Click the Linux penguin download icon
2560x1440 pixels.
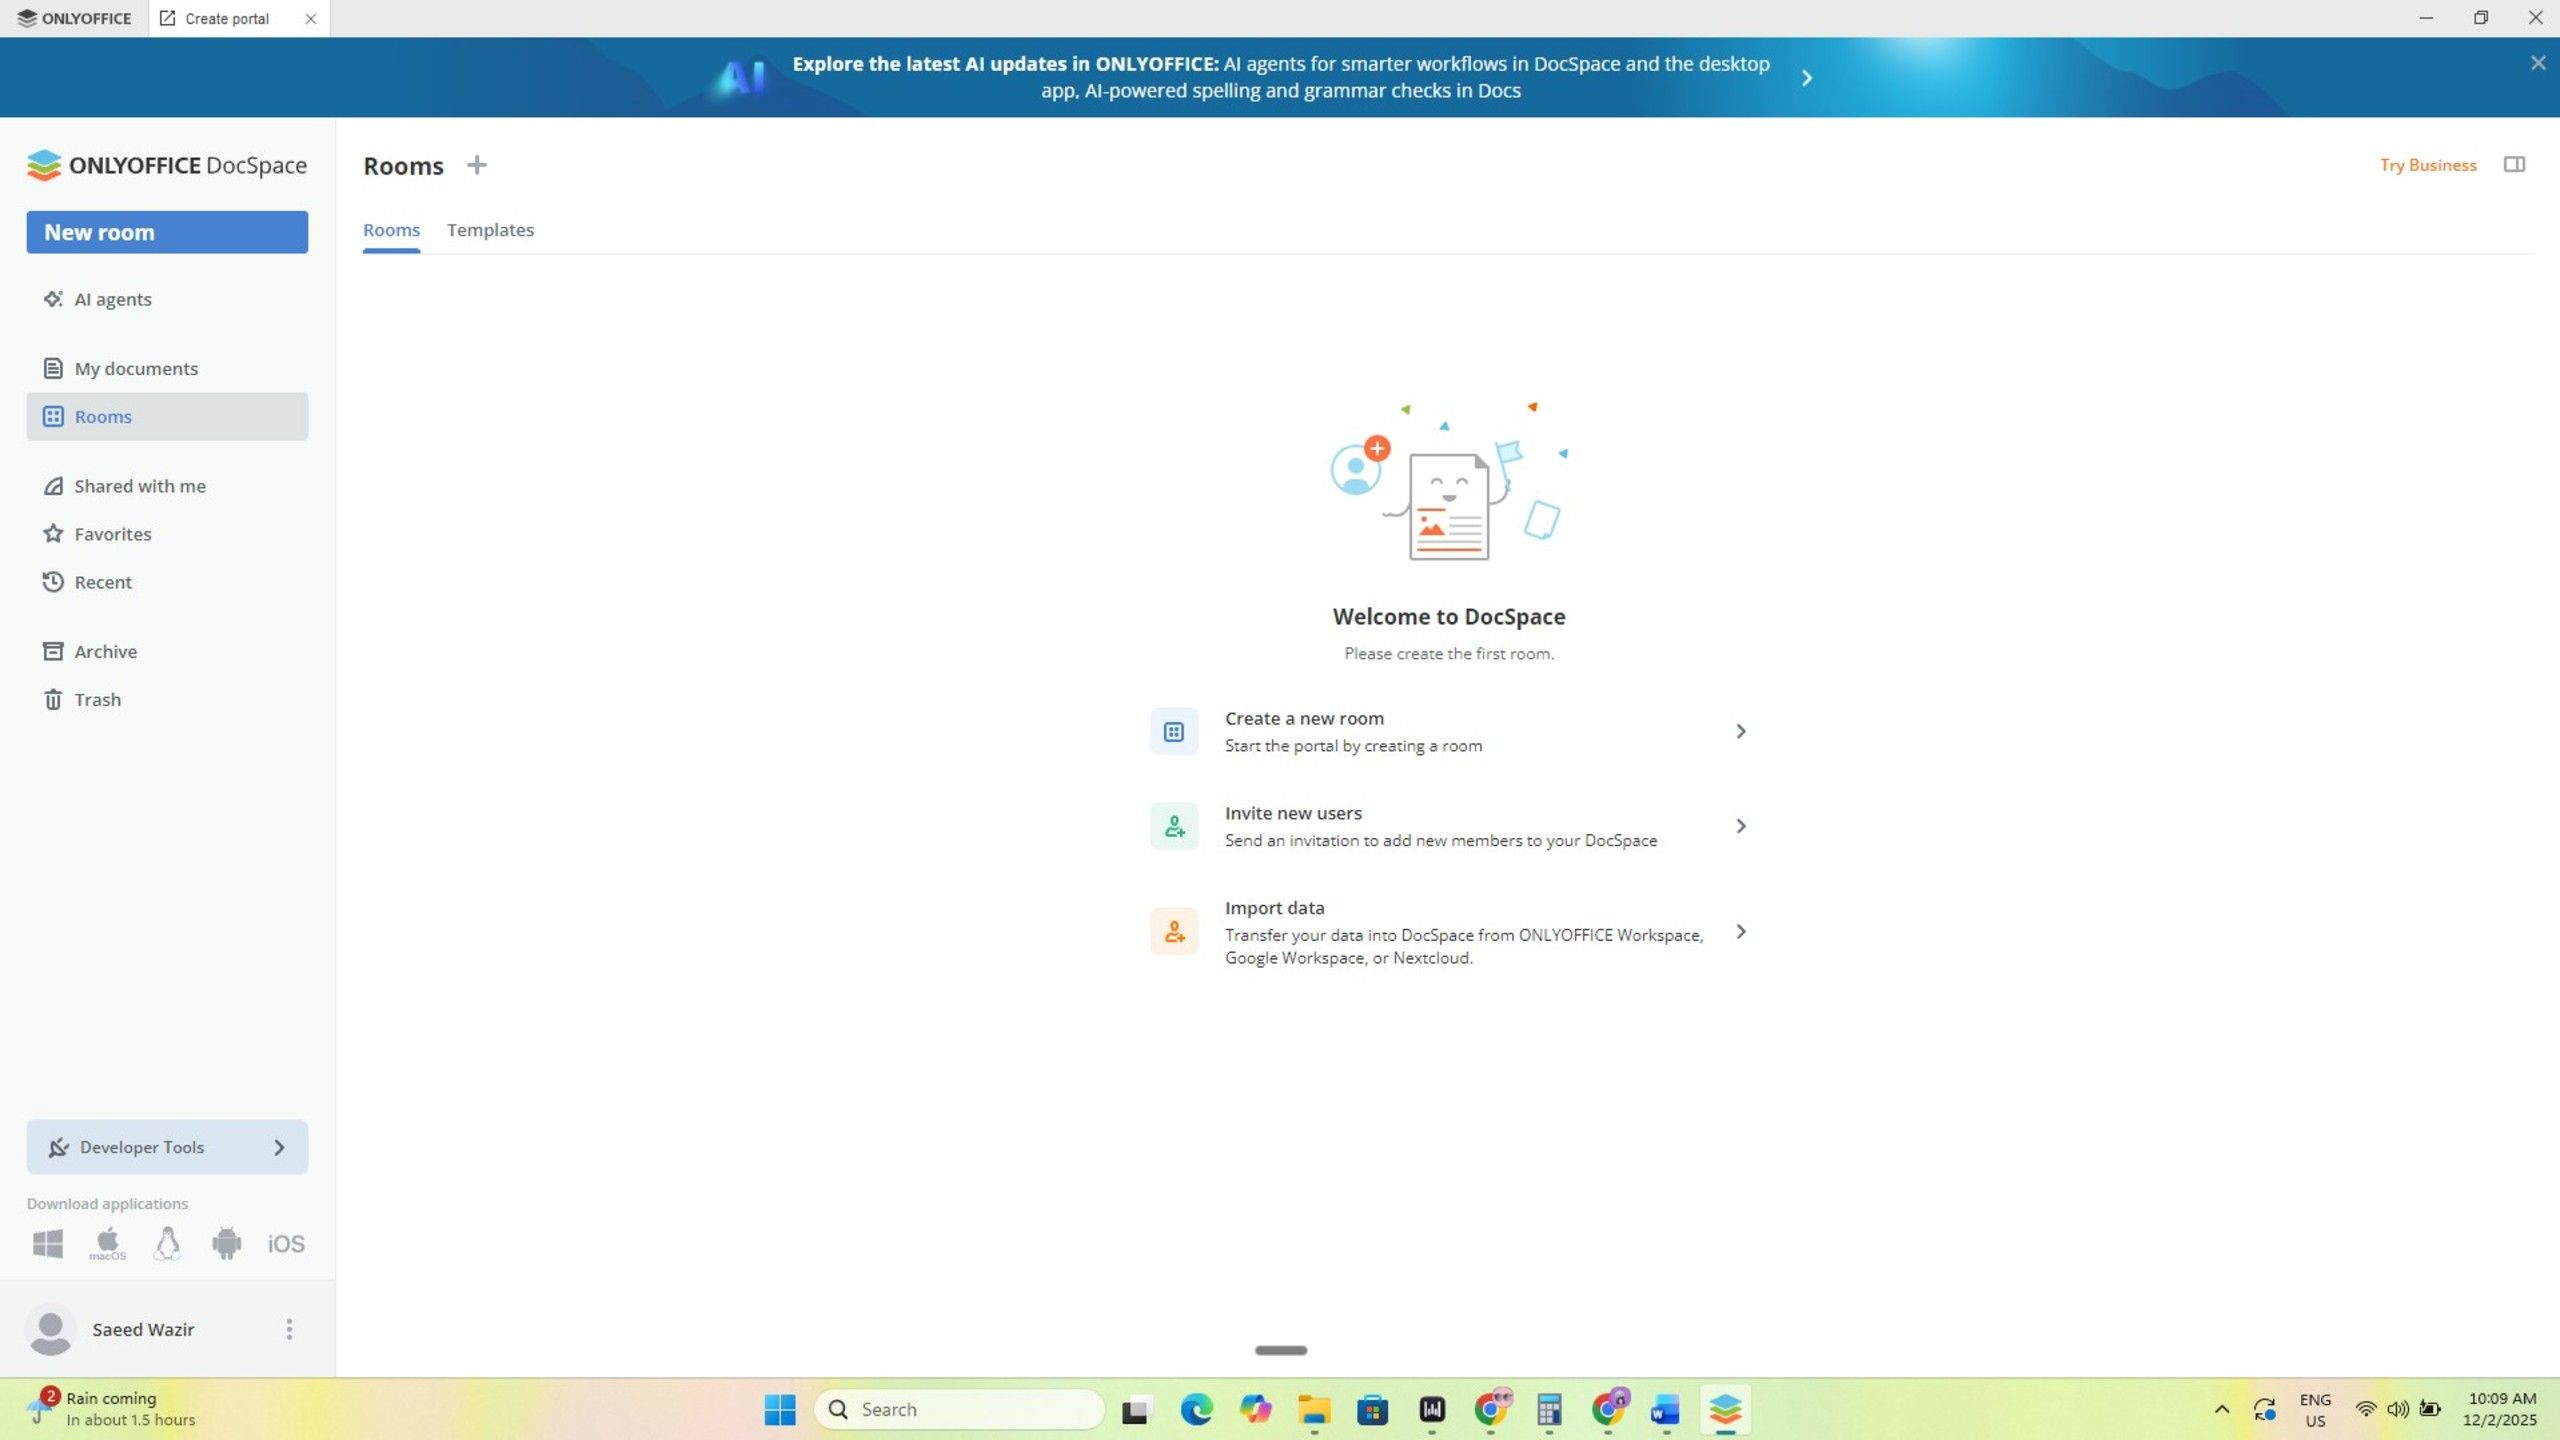[x=167, y=1243]
